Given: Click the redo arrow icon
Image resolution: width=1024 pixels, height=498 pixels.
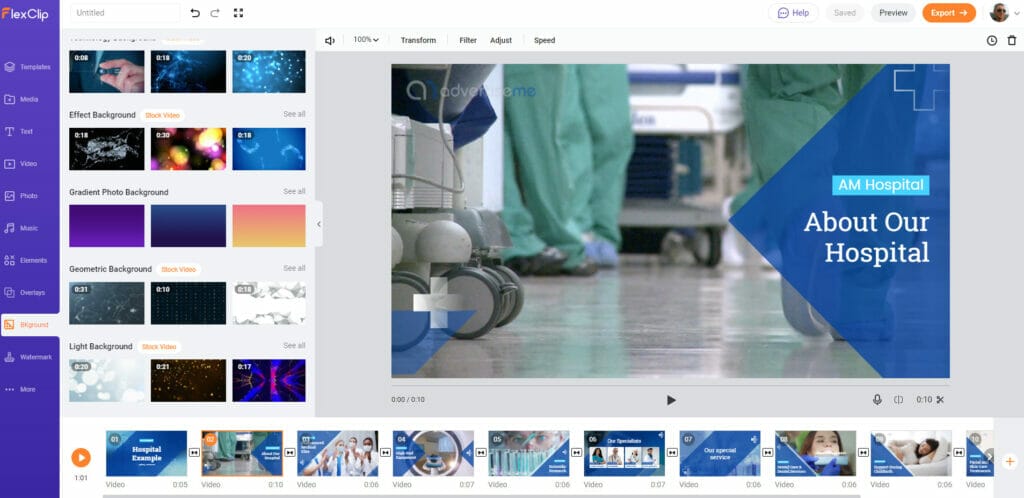Looking at the screenshot, I should tap(215, 13).
